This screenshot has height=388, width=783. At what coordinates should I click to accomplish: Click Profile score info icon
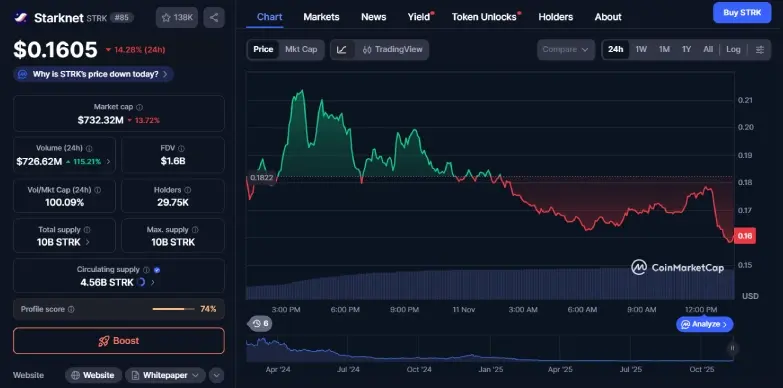pos(71,309)
